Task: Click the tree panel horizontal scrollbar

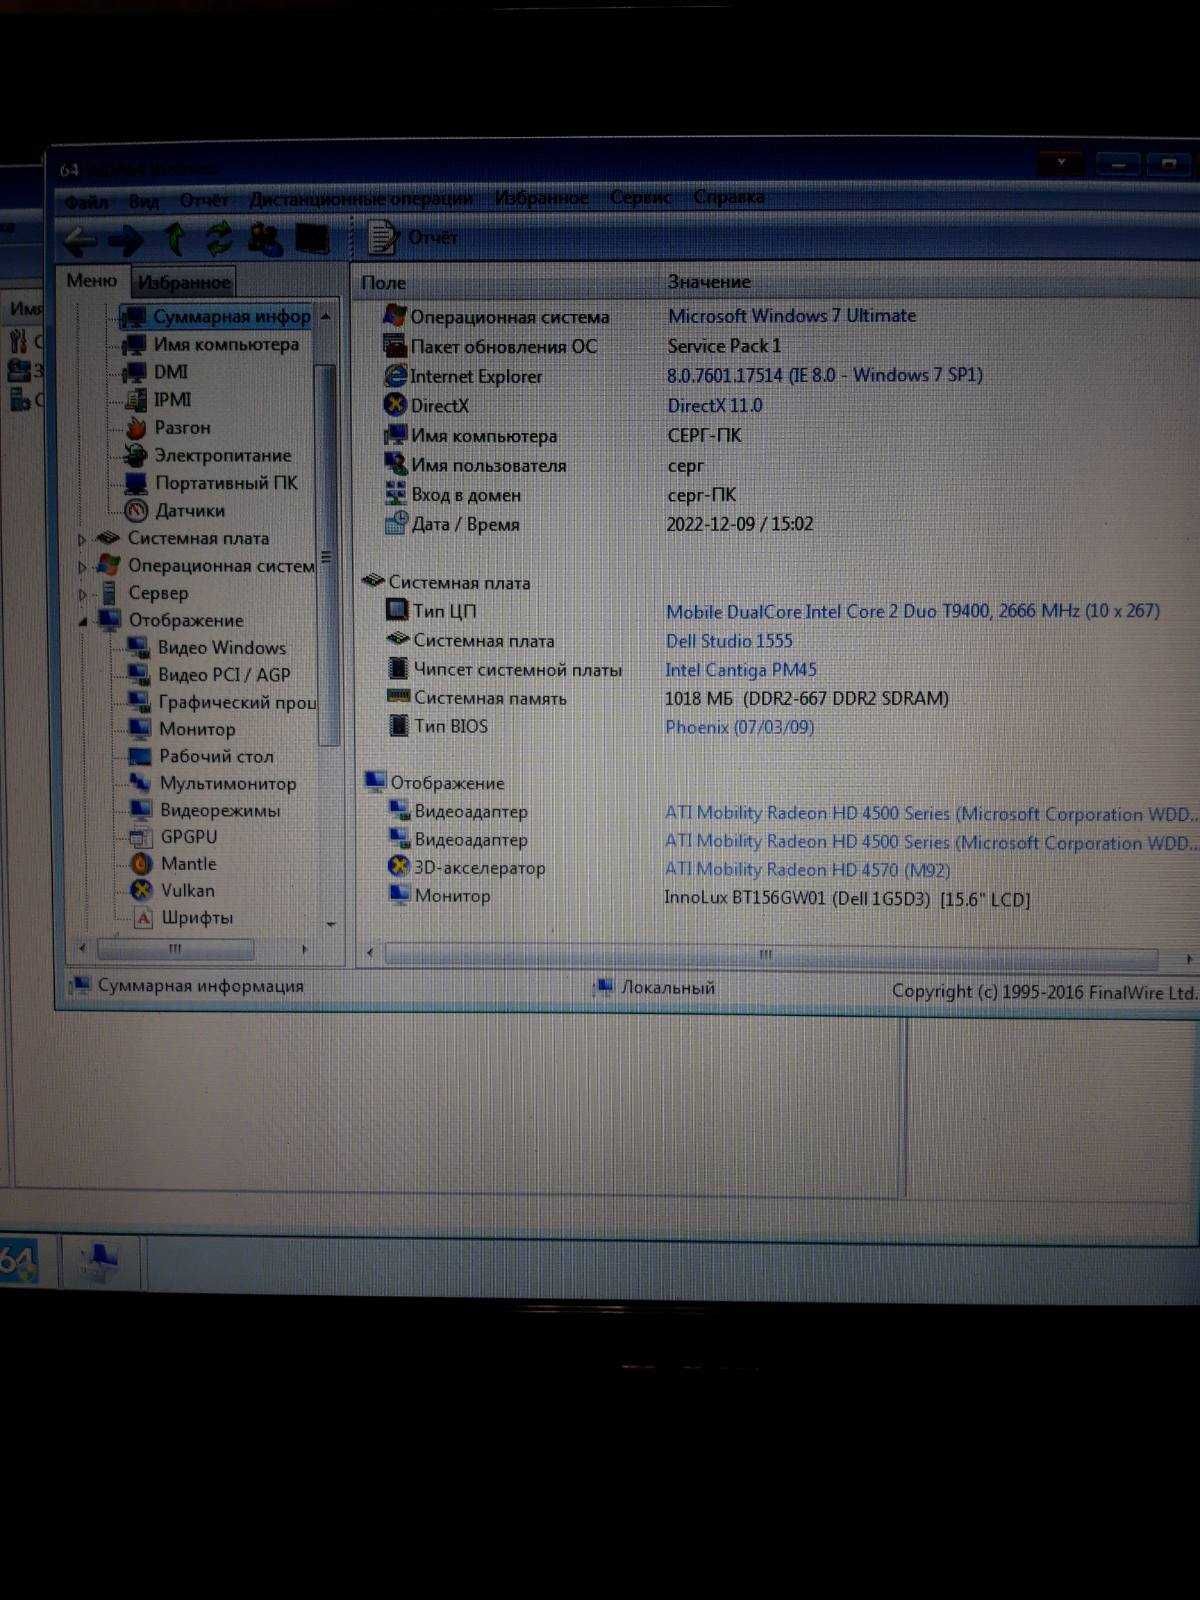Action: coord(176,948)
